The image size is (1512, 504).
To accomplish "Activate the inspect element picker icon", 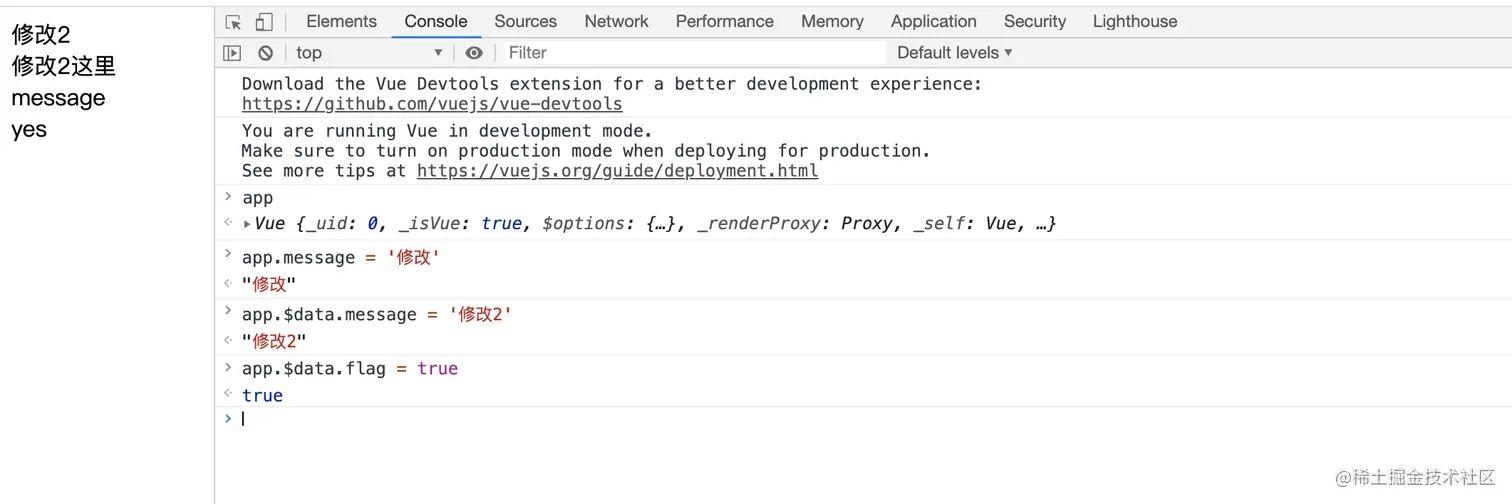I will 234,22.
